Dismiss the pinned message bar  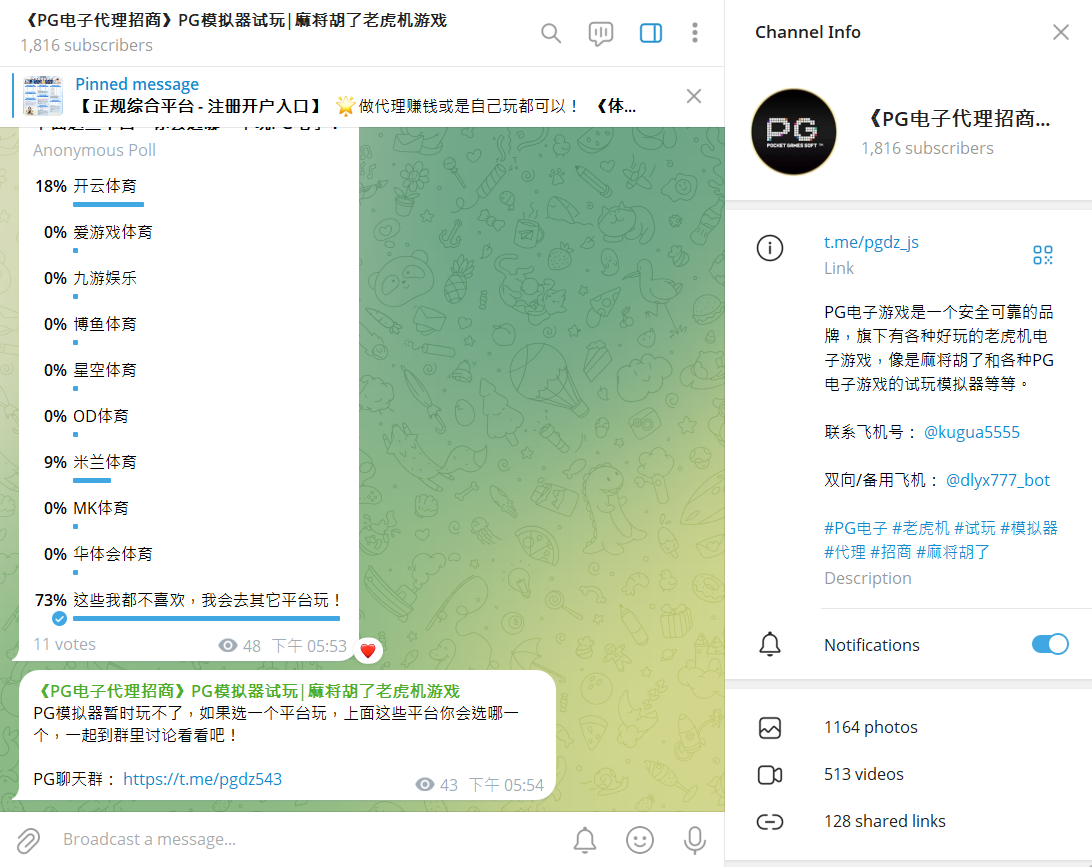694,96
